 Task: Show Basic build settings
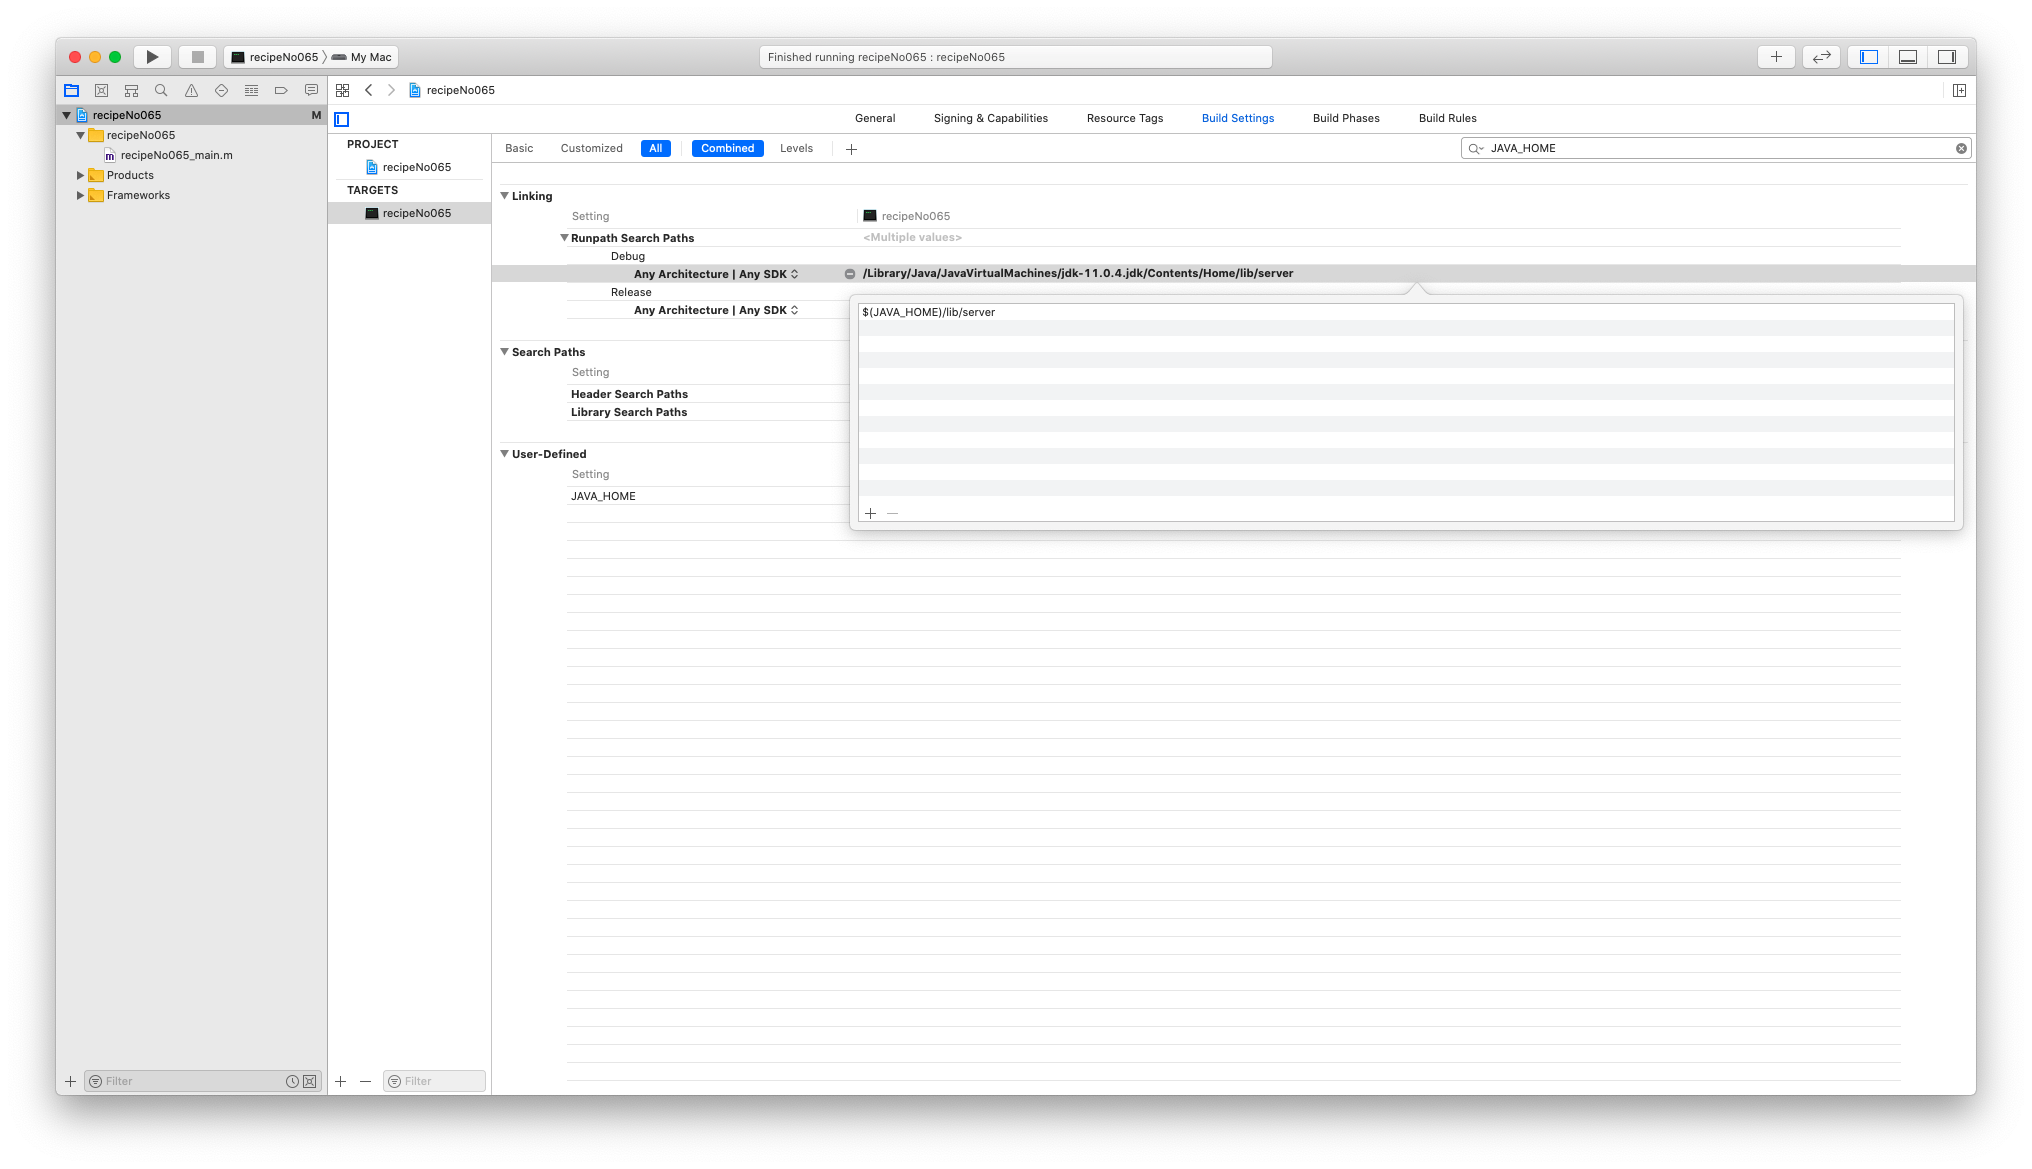coord(519,148)
